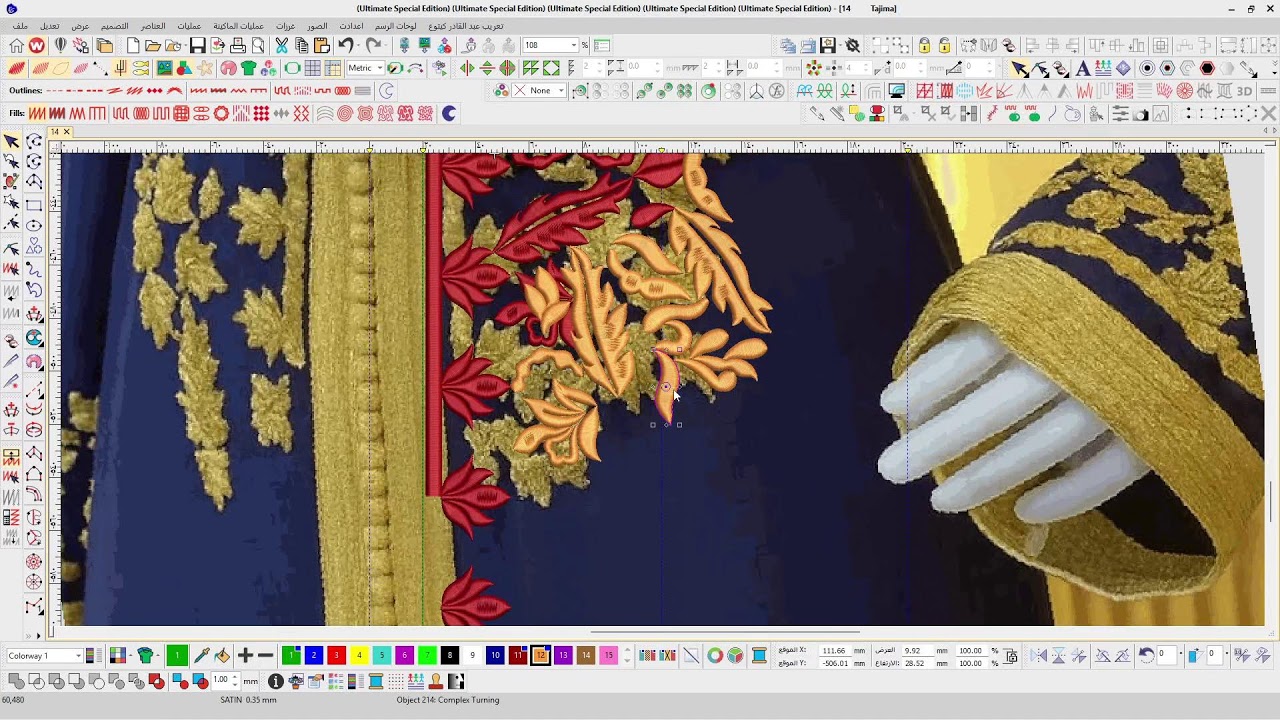Image resolution: width=1280 pixels, height=720 pixels.
Task: Click the Home icon in the toolbar
Action: coord(17,45)
